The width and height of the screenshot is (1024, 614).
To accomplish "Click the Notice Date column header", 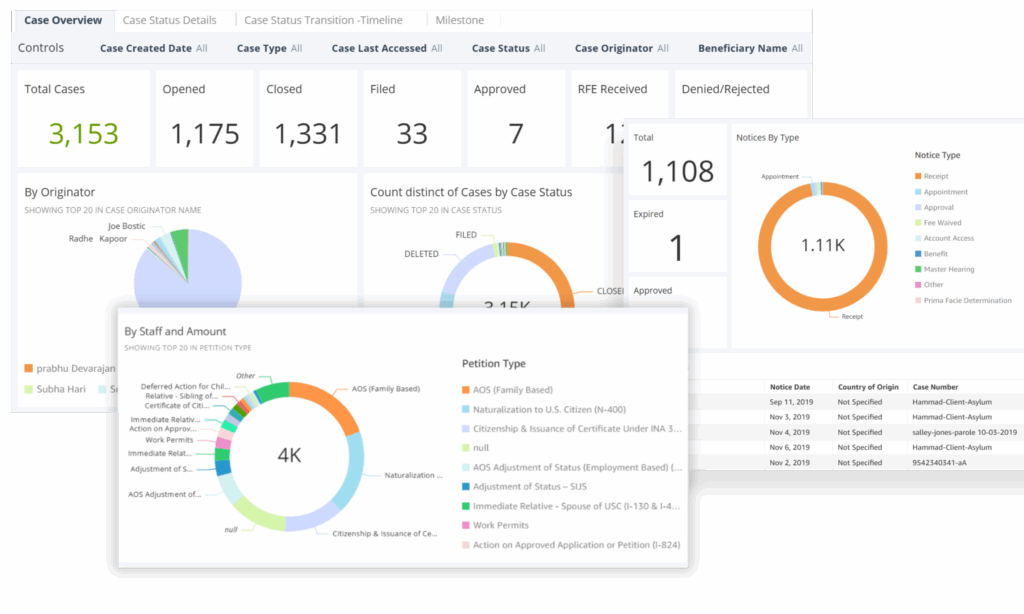I will (x=789, y=386).
